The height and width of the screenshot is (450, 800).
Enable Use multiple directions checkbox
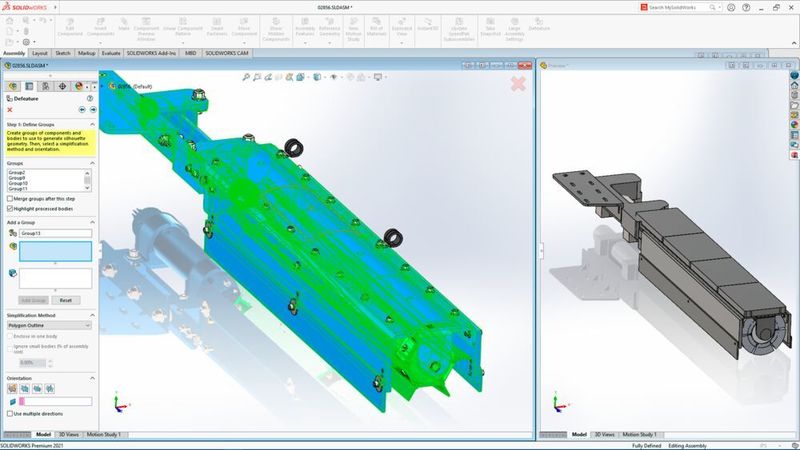point(10,414)
